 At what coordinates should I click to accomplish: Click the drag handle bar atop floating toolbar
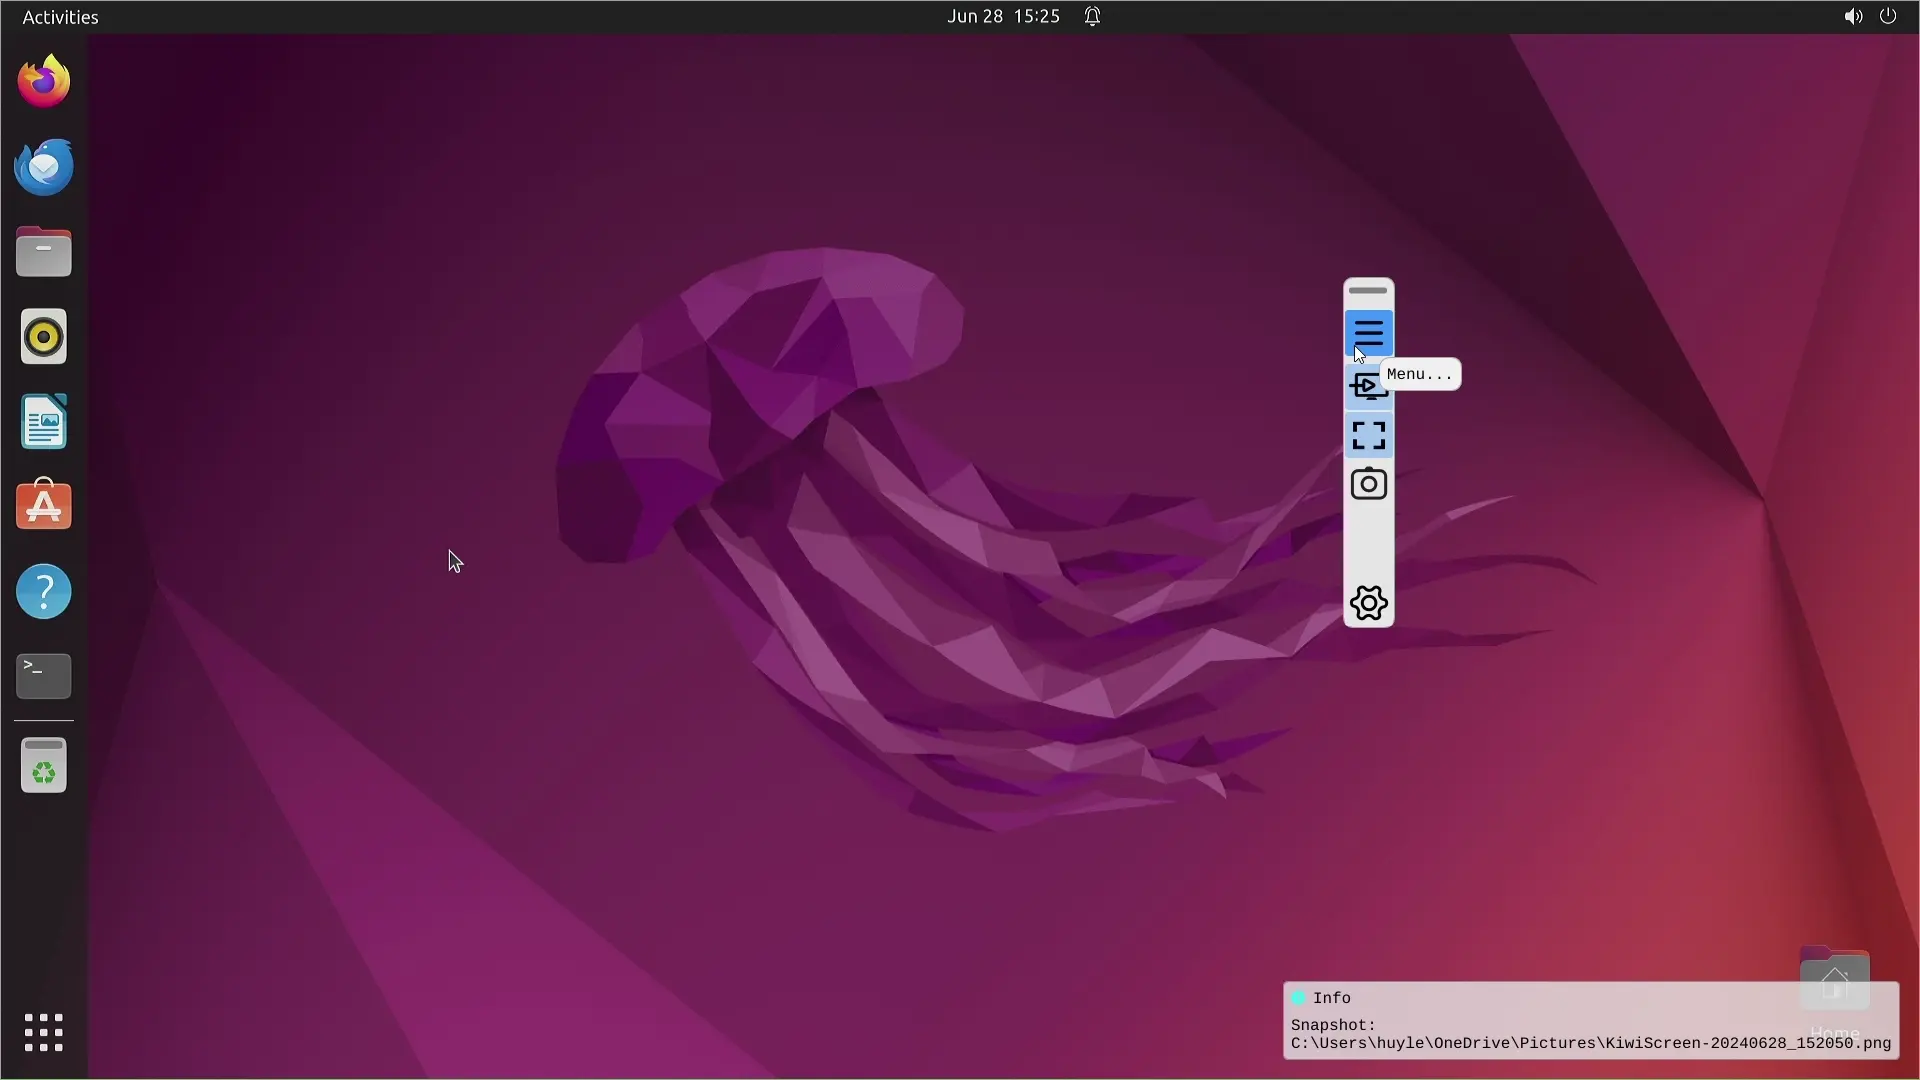pos(1368,290)
